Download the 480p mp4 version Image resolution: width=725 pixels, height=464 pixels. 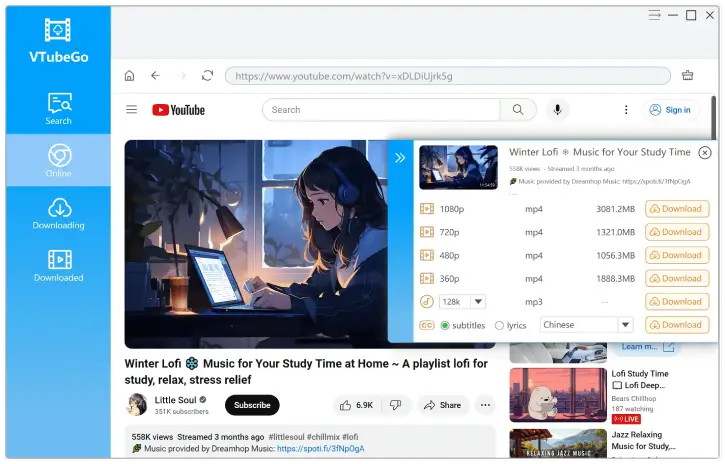click(677, 255)
